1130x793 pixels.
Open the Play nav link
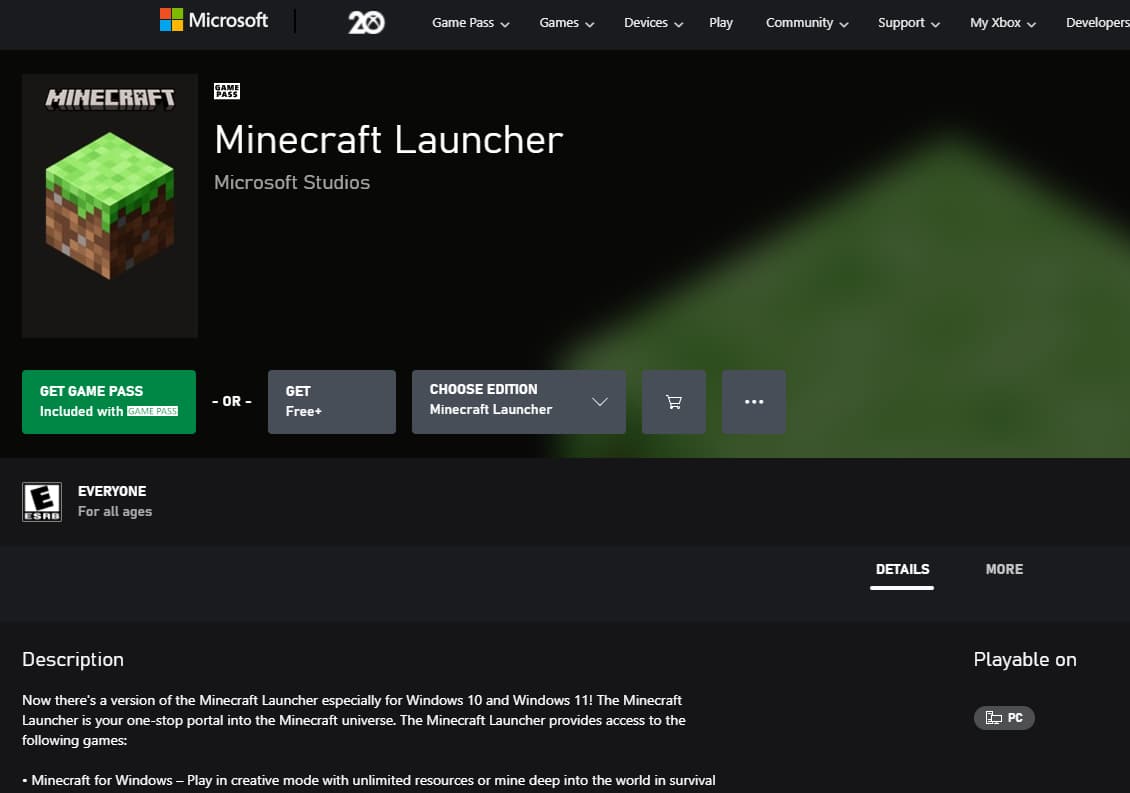(x=721, y=23)
